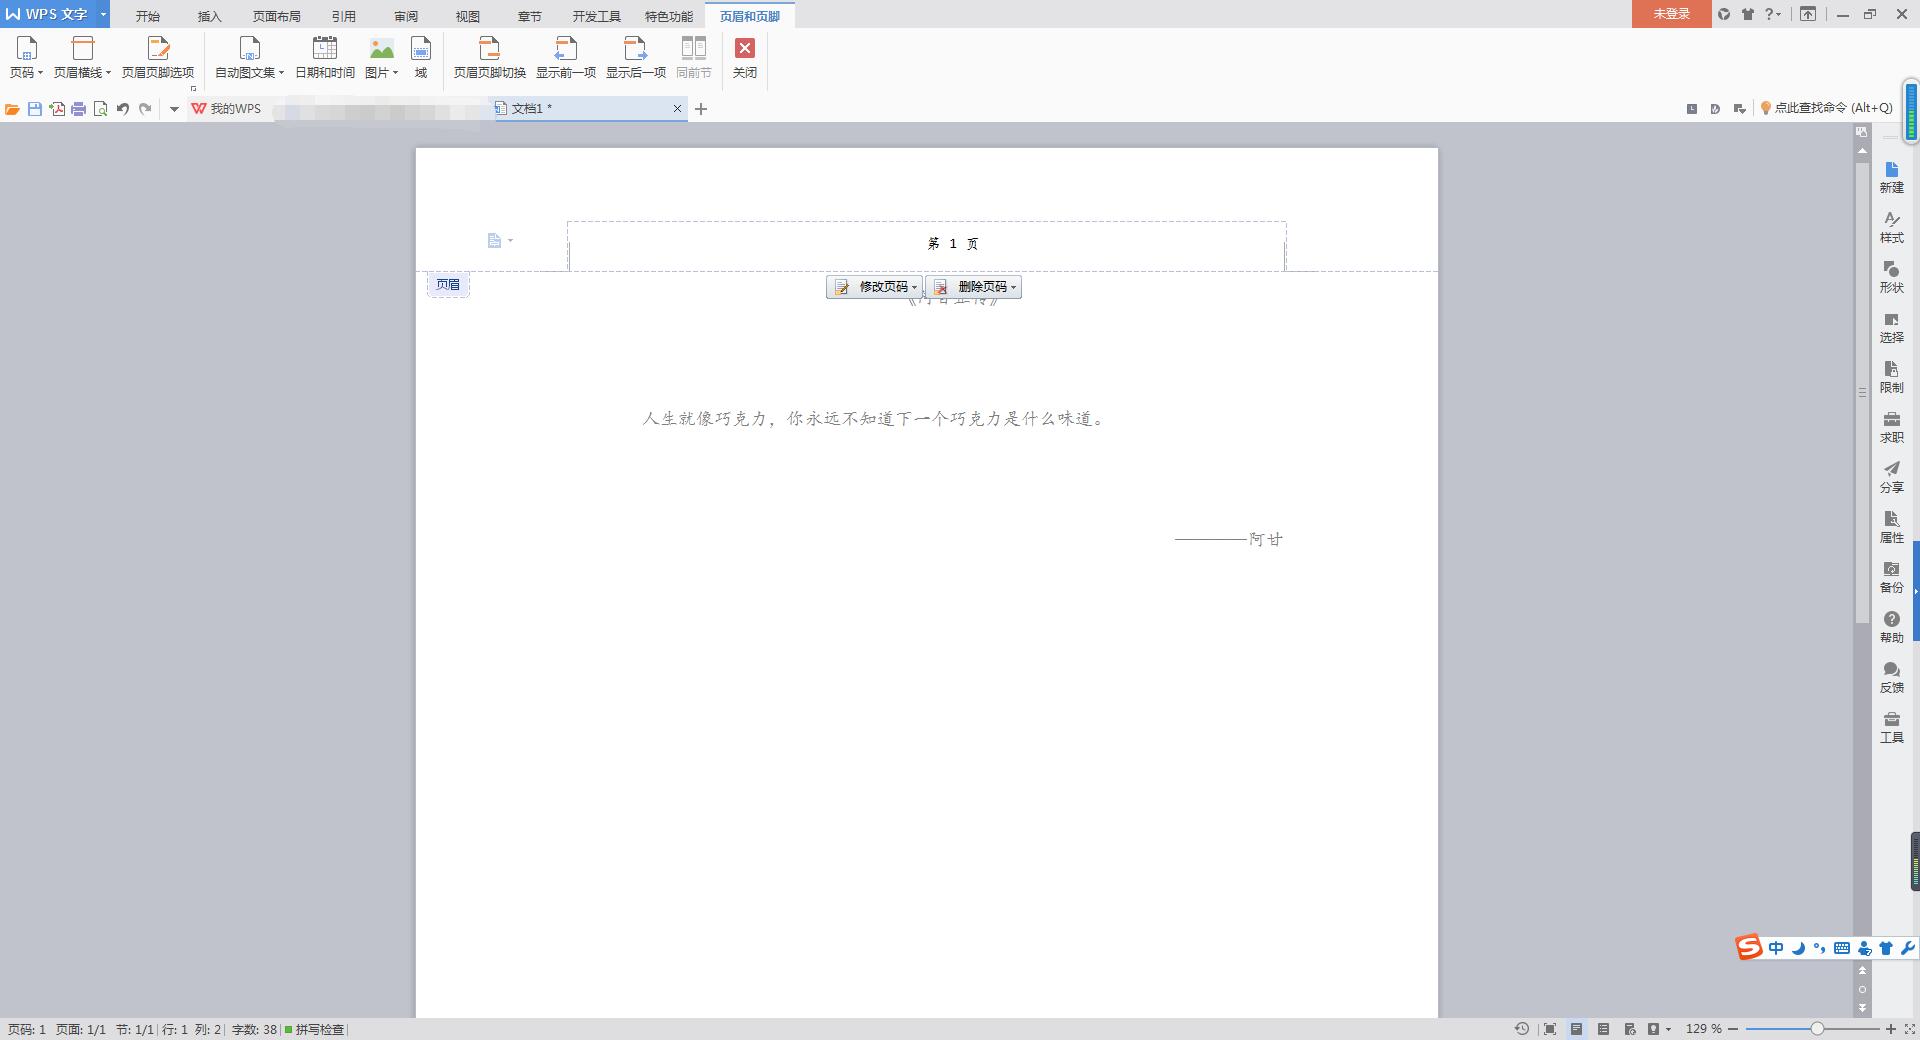Open 属性 properties in sidebar
Screen dimensions: 1920x1040
1891,527
